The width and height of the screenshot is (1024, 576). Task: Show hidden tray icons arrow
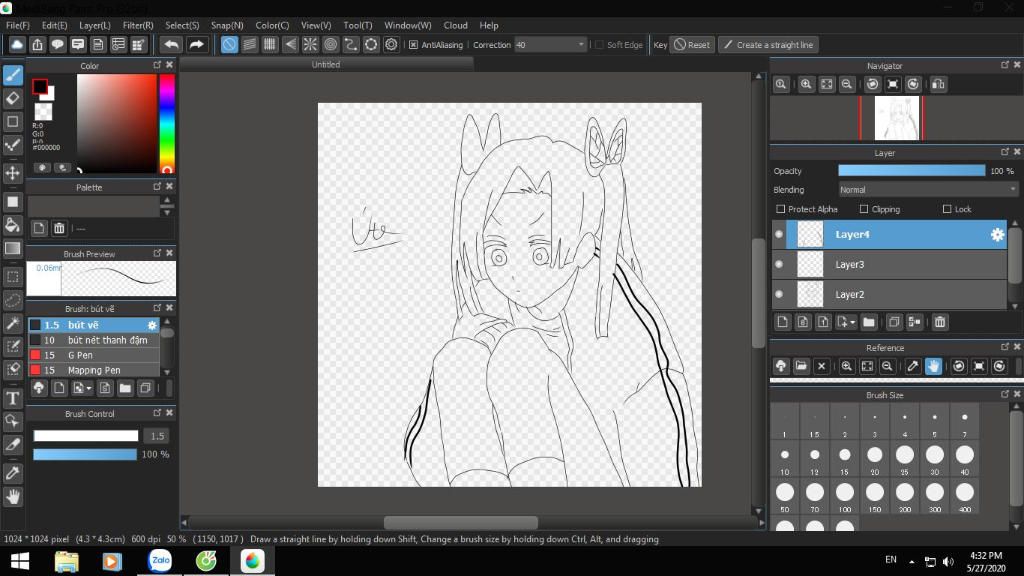pos(912,561)
